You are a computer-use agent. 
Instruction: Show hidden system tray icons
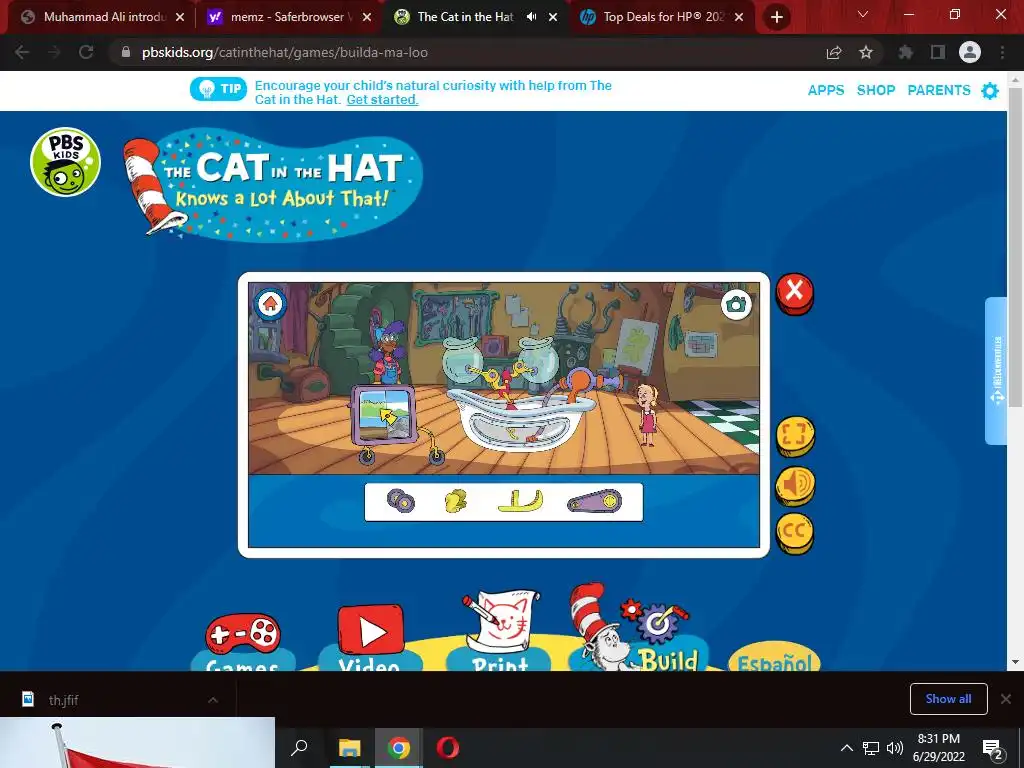click(846, 748)
